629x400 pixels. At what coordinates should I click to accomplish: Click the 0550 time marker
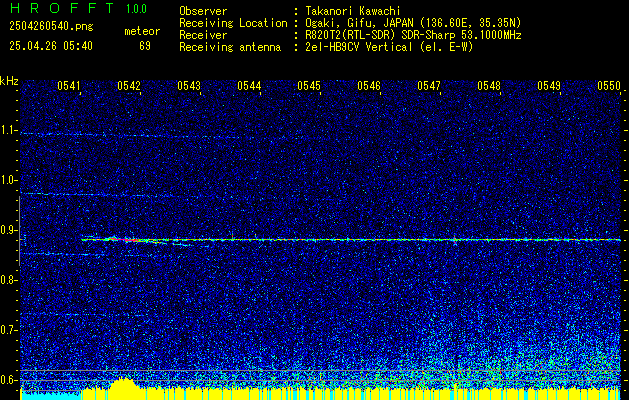[x=609, y=85]
